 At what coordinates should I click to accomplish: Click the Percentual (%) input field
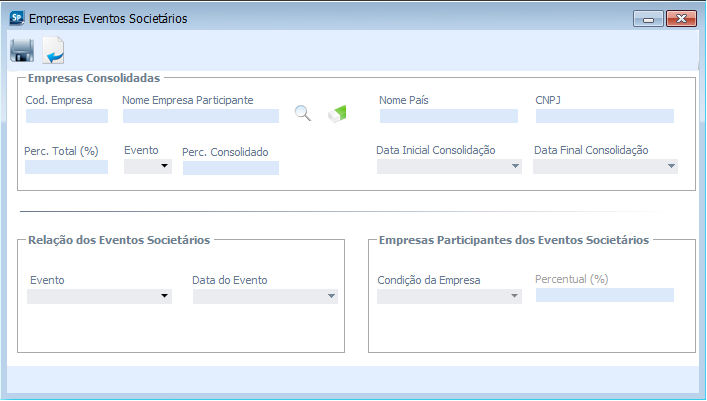click(x=604, y=295)
